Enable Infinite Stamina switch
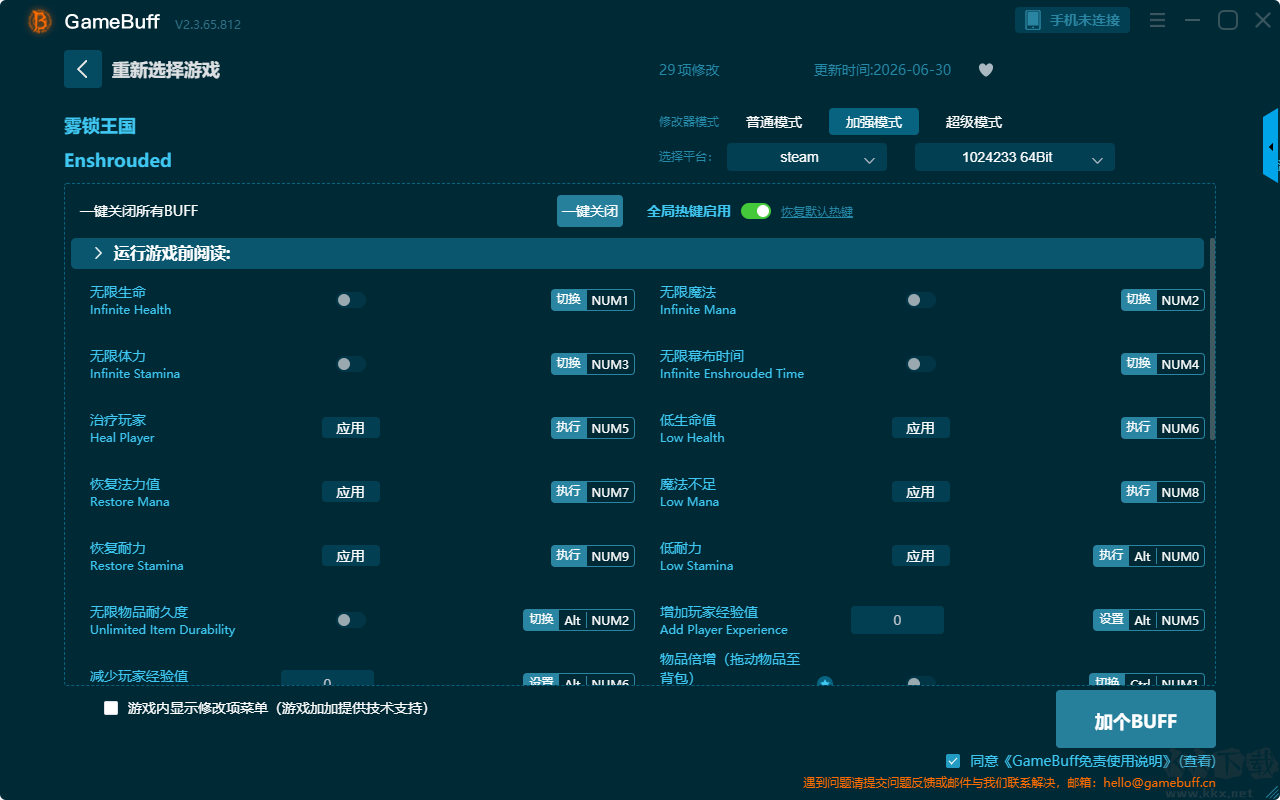 pos(351,364)
